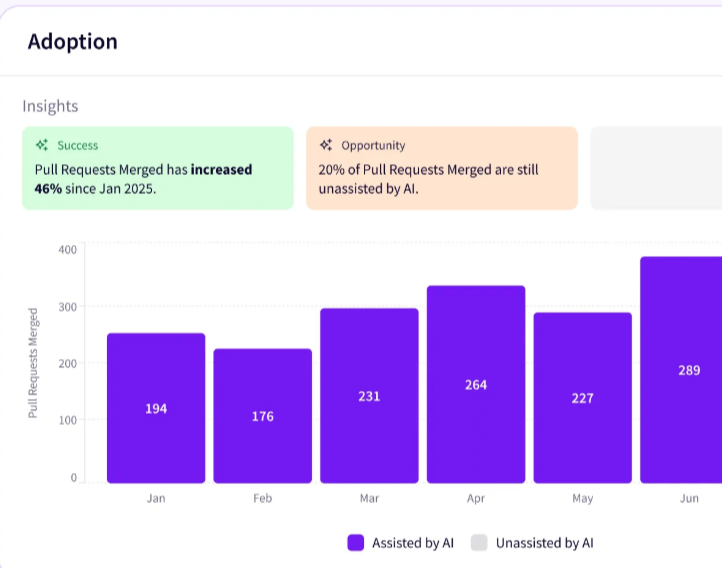This screenshot has height=568, width=722.
Task: Click the Jan axis label
Action: pyautogui.click(x=156, y=498)
